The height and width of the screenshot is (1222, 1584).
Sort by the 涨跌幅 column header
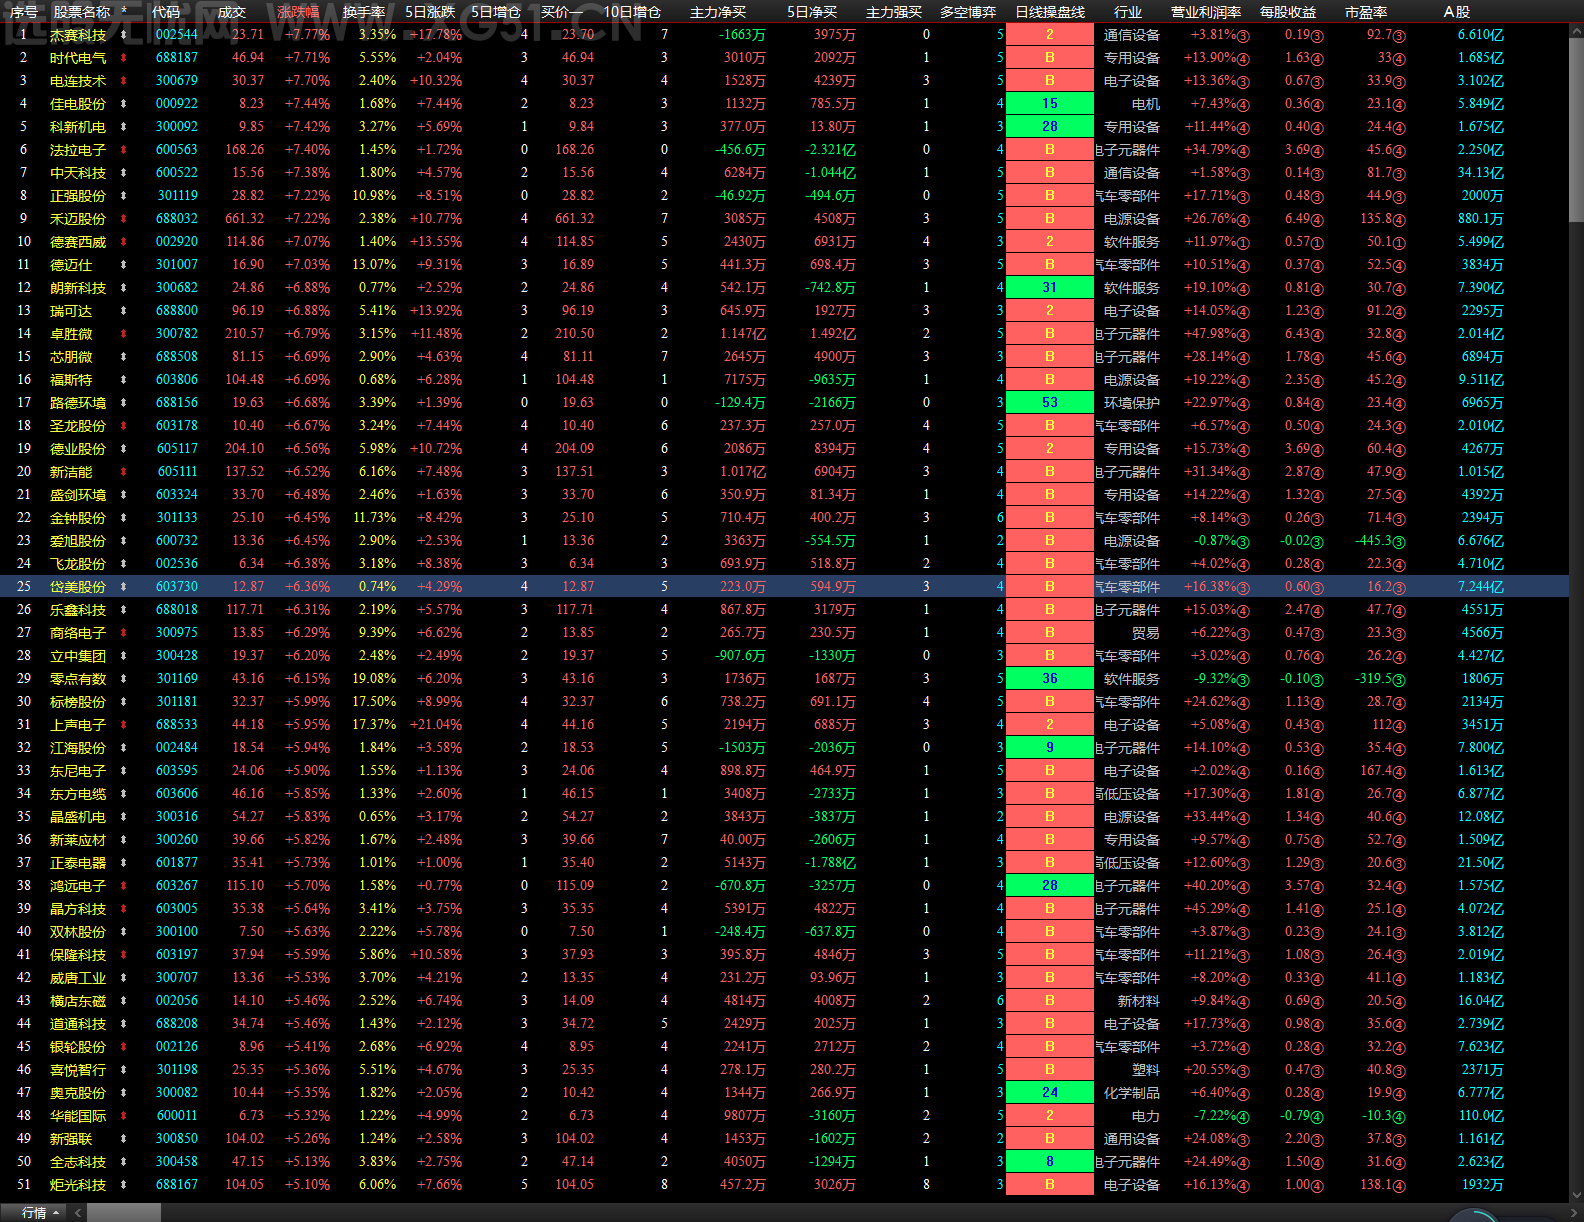pyautogui.click(x=298, y=12)
